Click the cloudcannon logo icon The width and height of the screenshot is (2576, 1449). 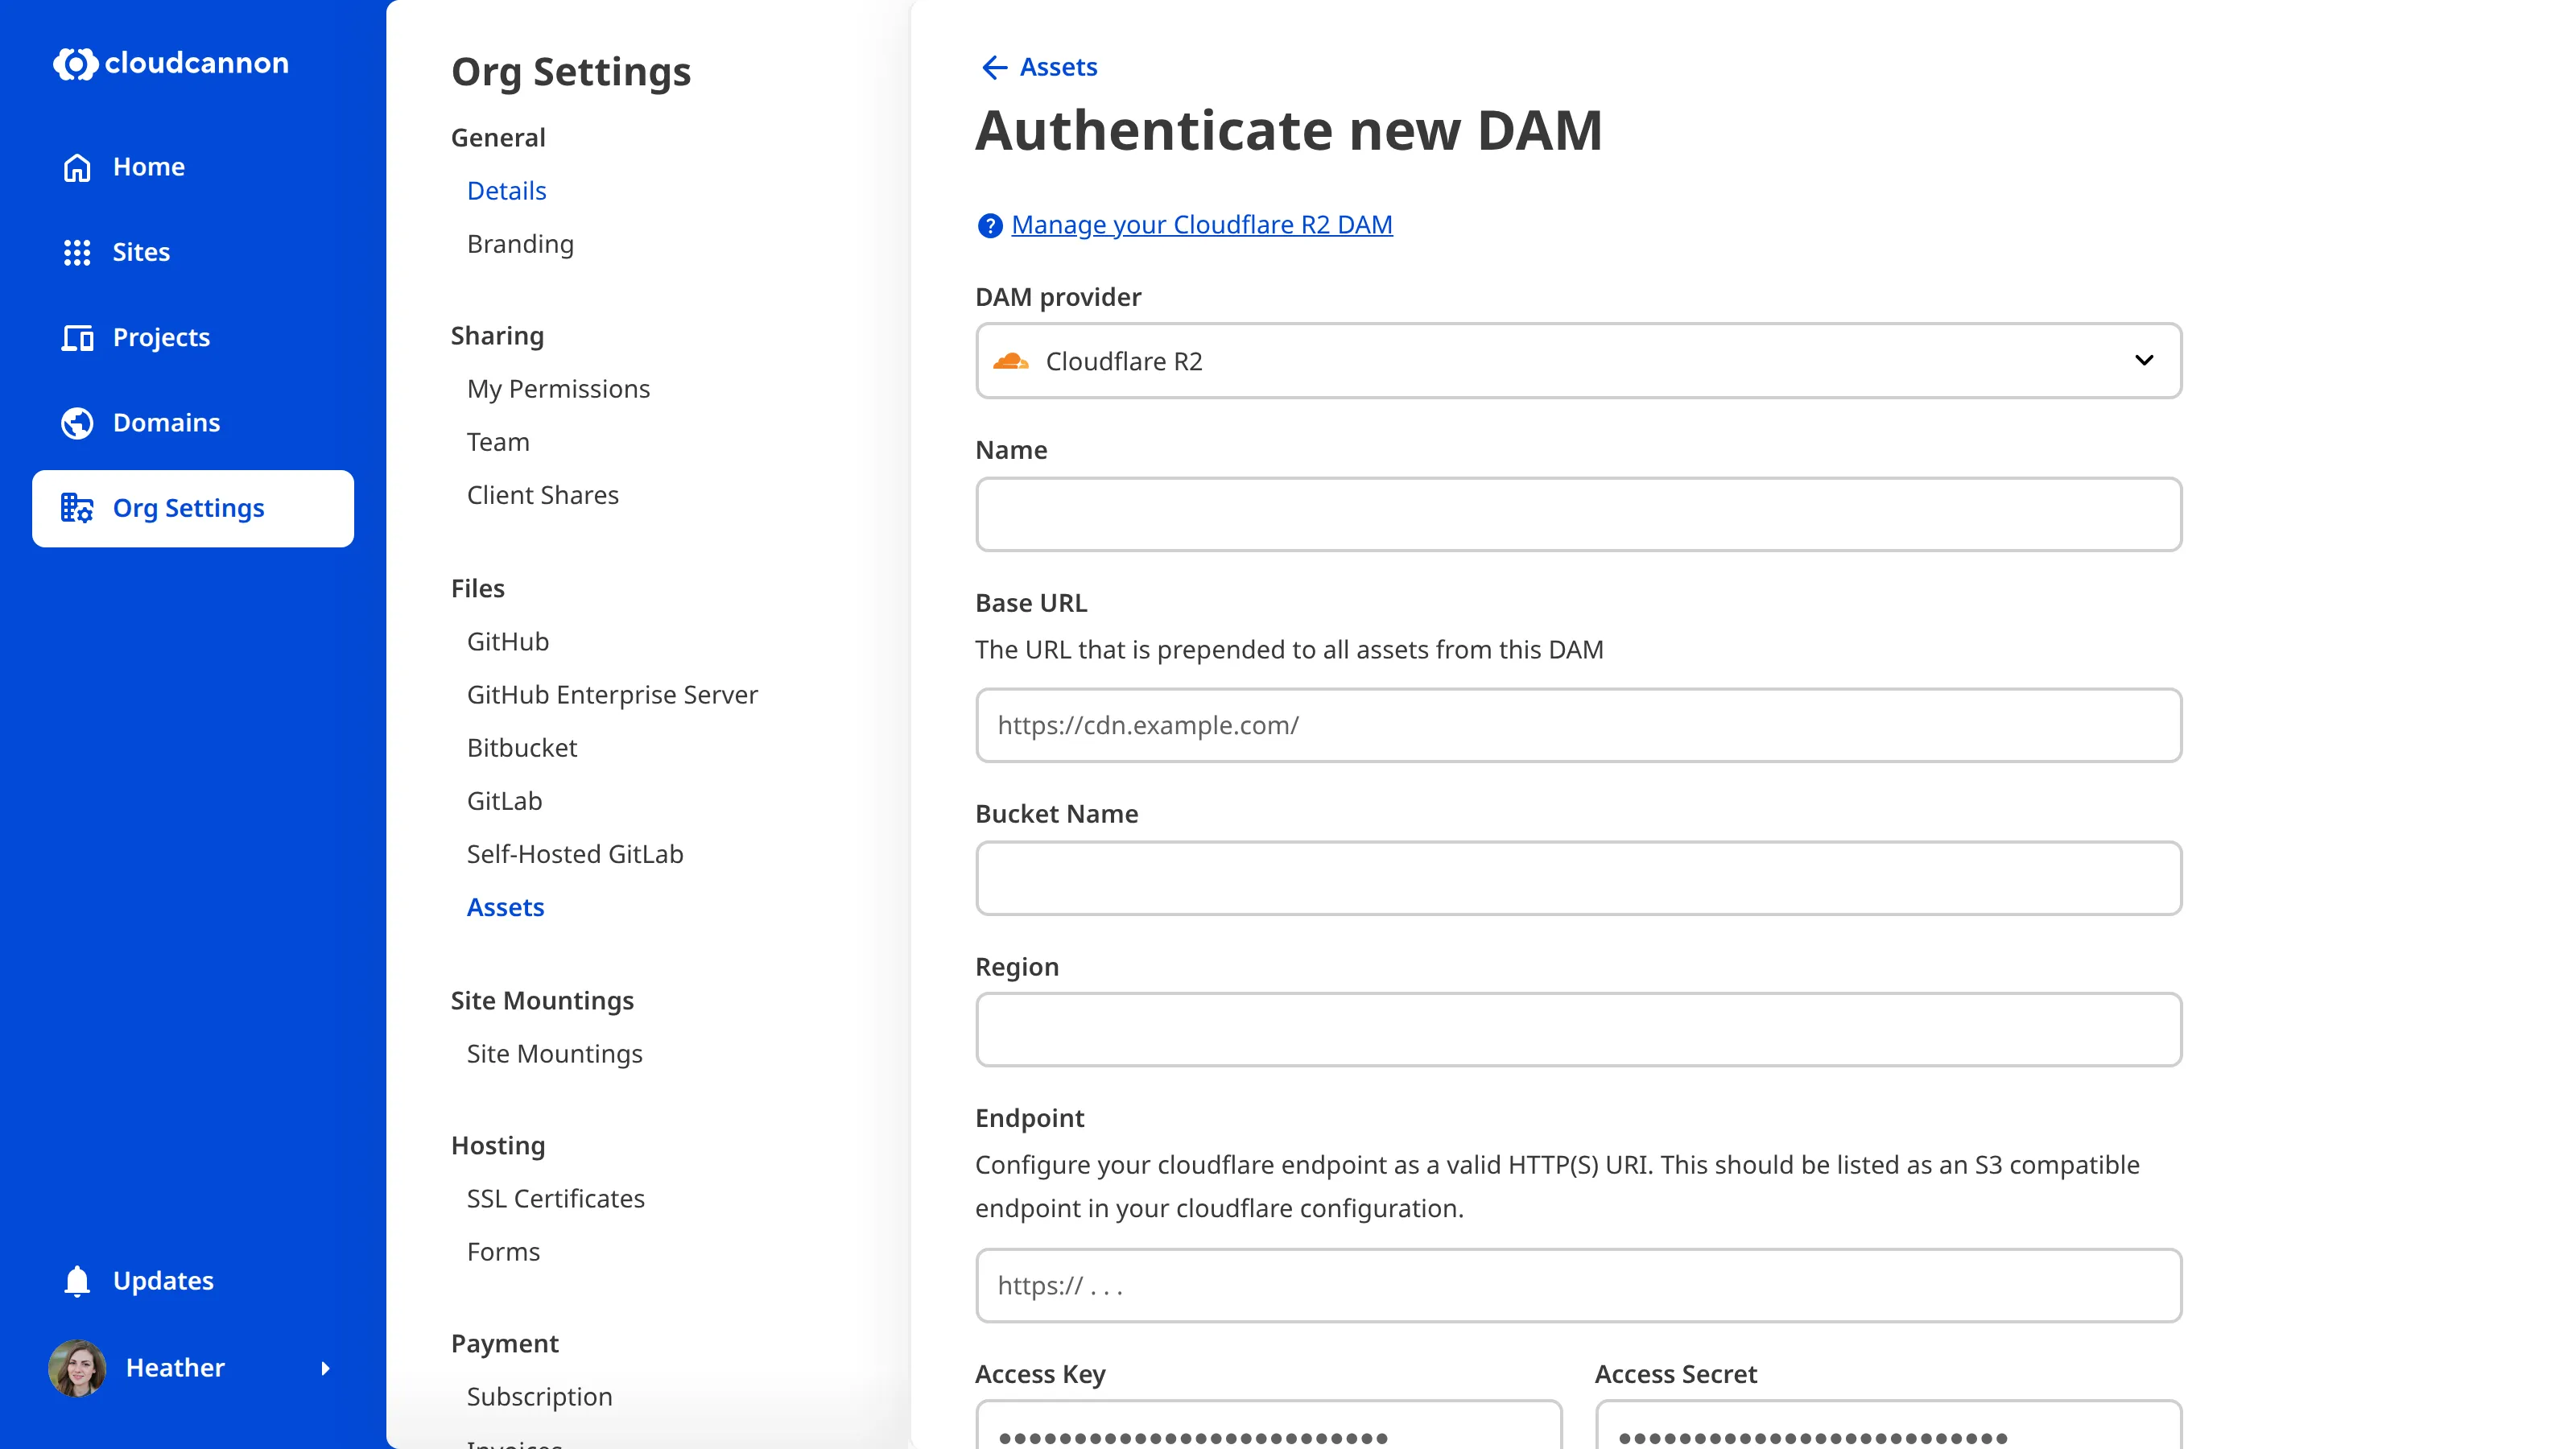pos(76,64)
